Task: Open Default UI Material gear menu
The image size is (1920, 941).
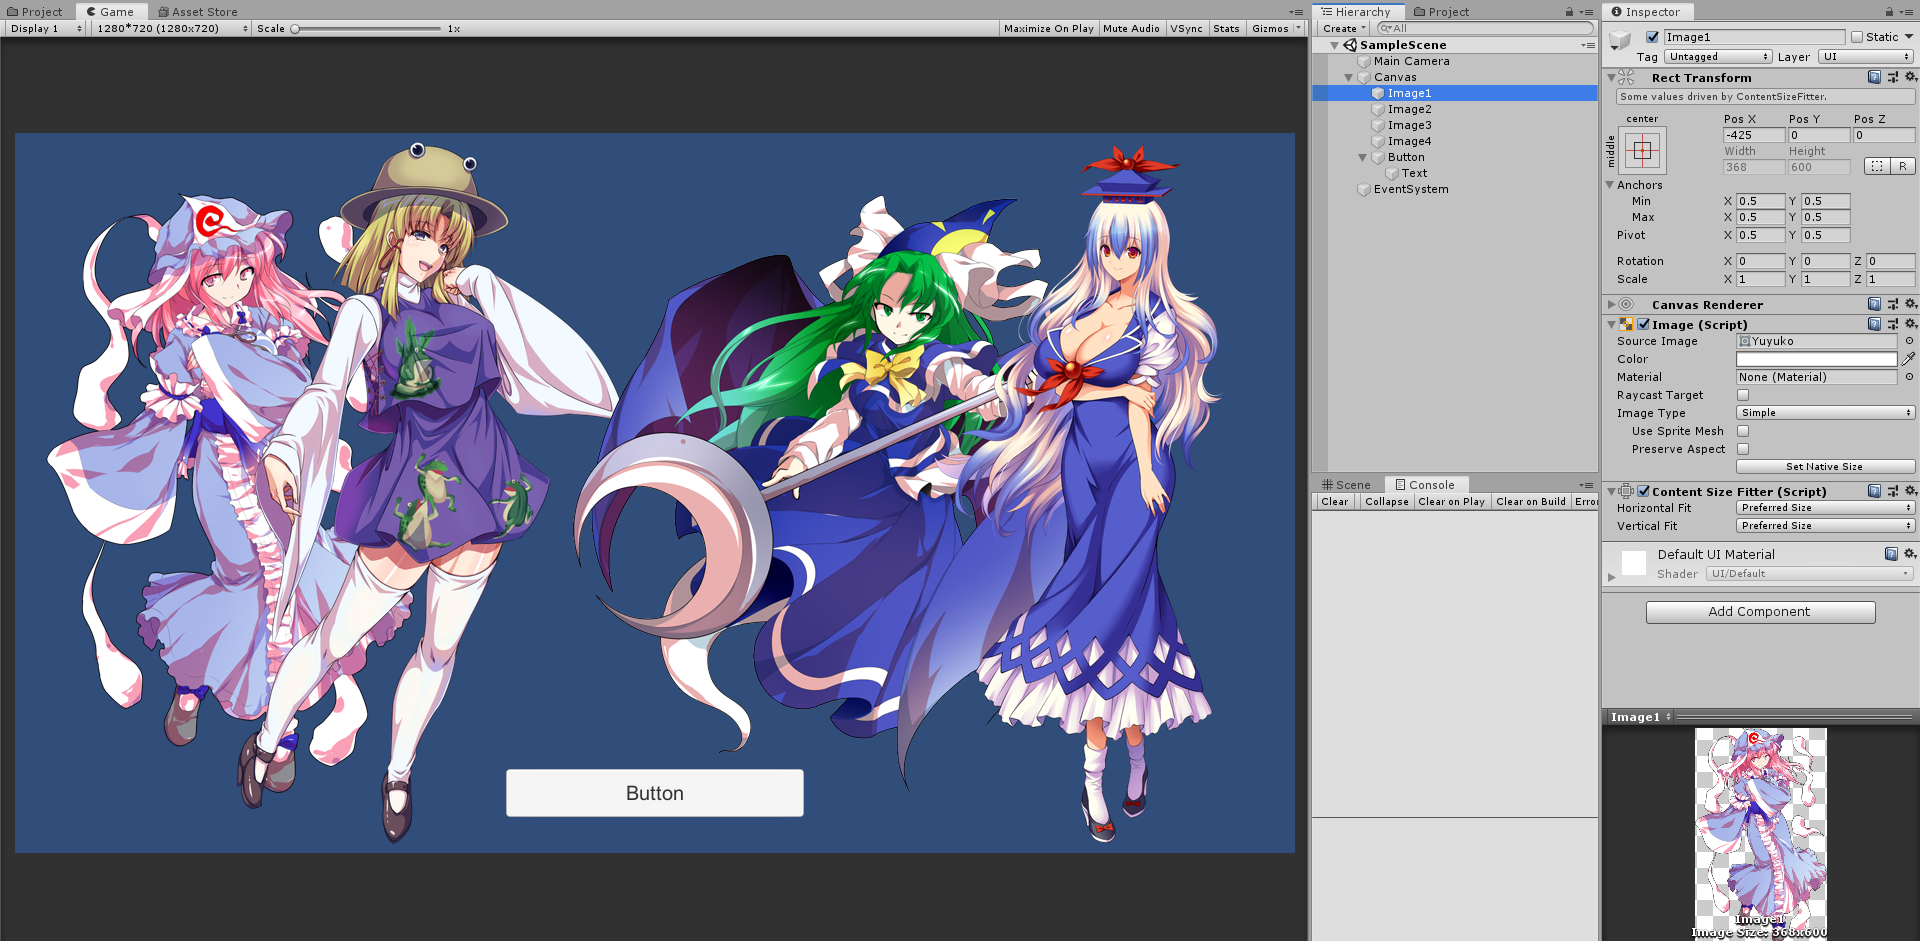Action: (1910, 554)
